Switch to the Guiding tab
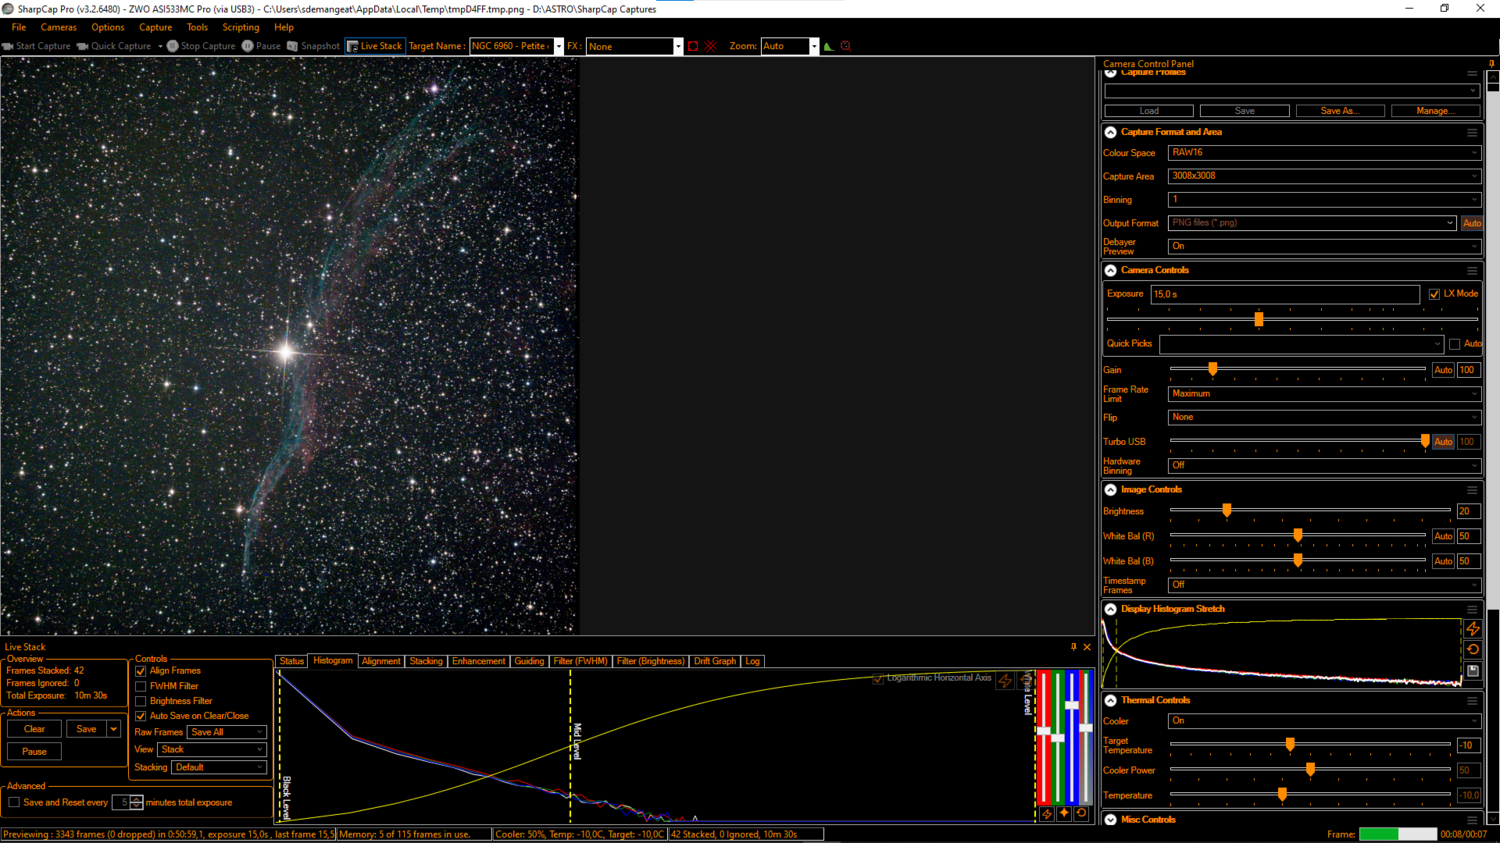This screenshot has height=843, width=1500. click(529, 661)
